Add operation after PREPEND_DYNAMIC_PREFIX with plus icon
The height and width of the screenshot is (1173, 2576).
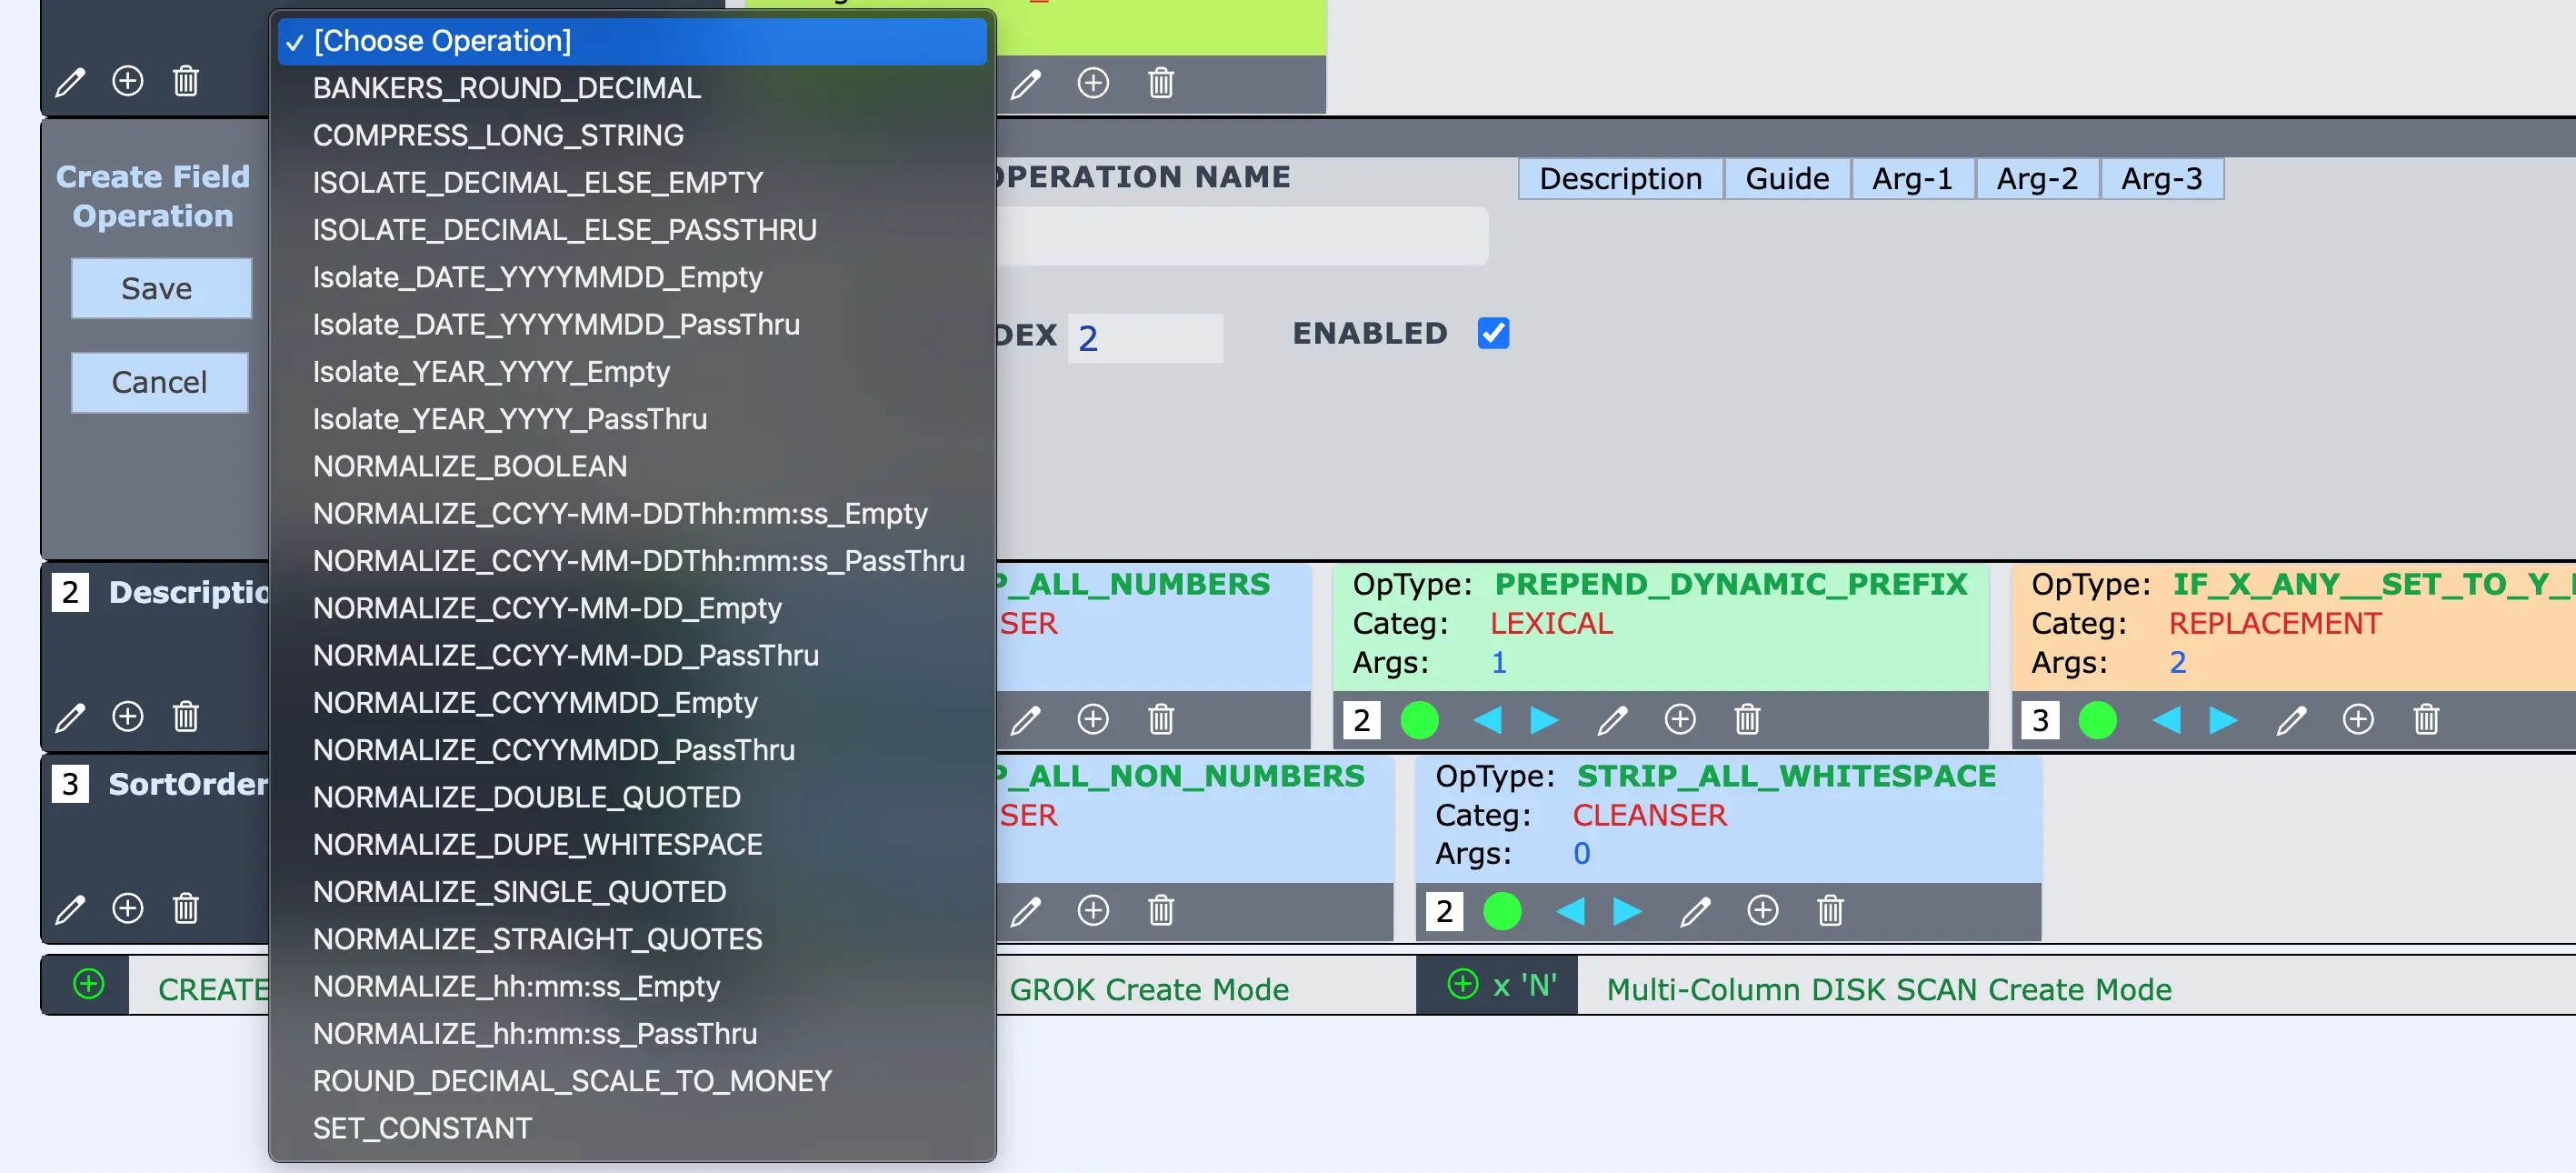1680,718
